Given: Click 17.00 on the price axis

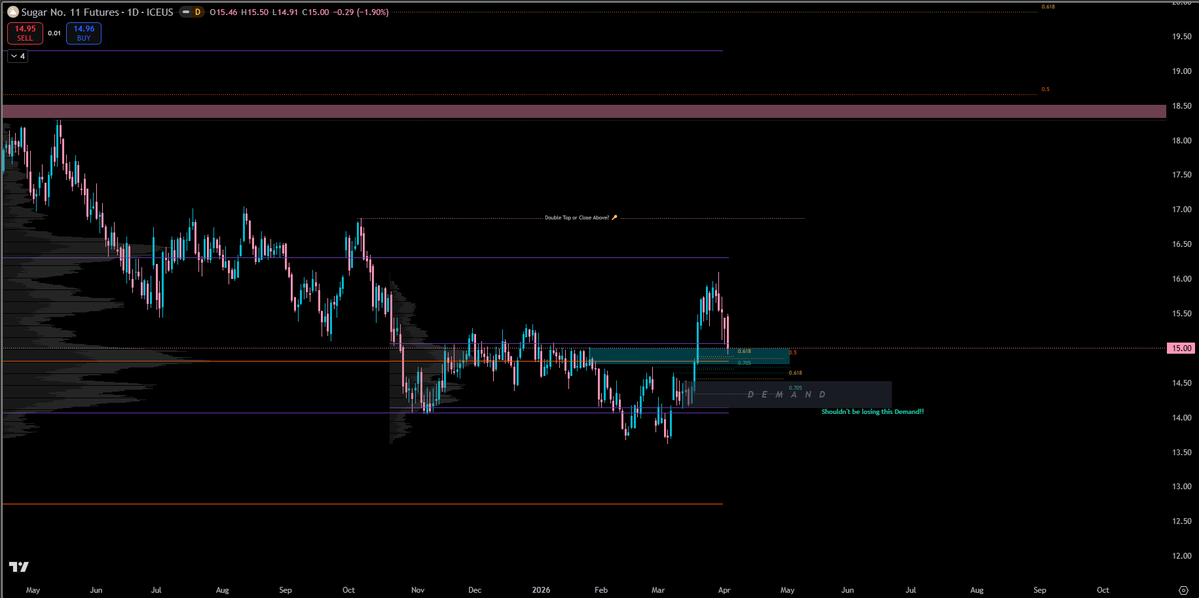Looking at the screenshot, I should [x=1182, y=210].
